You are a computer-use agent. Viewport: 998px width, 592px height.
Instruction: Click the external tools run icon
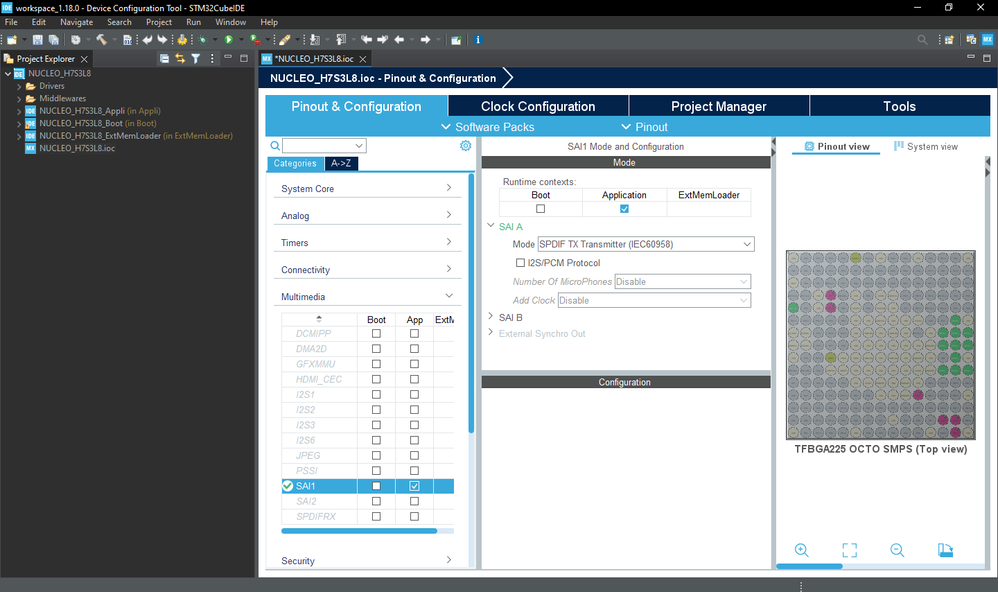(x=255, y=39)
